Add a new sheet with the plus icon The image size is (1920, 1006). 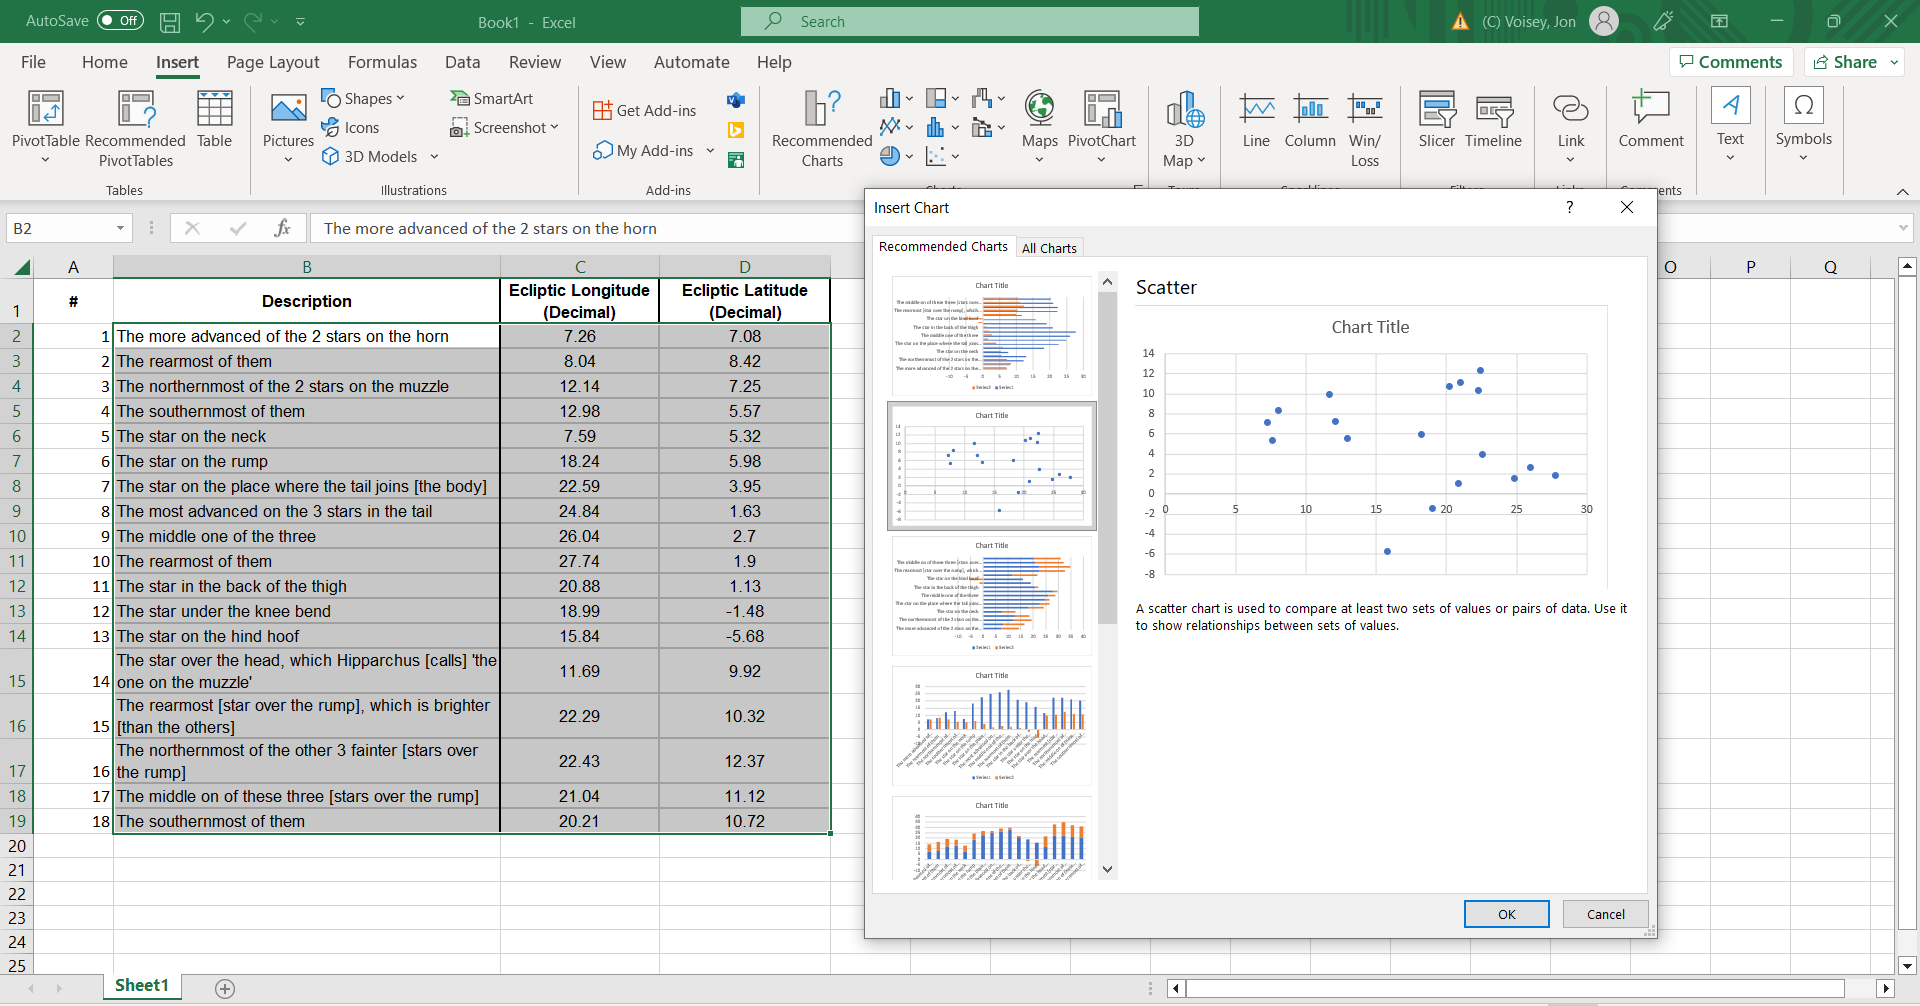click(x=225, y=988)
